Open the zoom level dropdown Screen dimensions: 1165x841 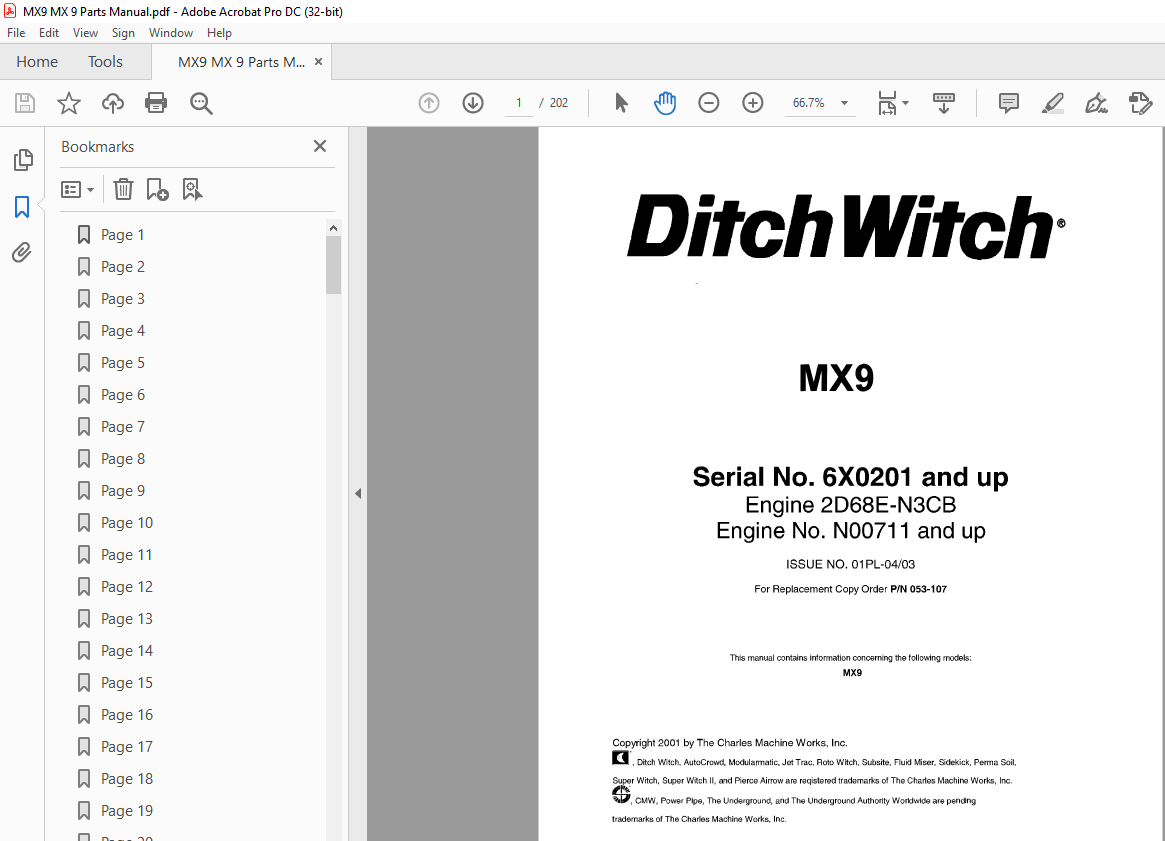(844, 103)
